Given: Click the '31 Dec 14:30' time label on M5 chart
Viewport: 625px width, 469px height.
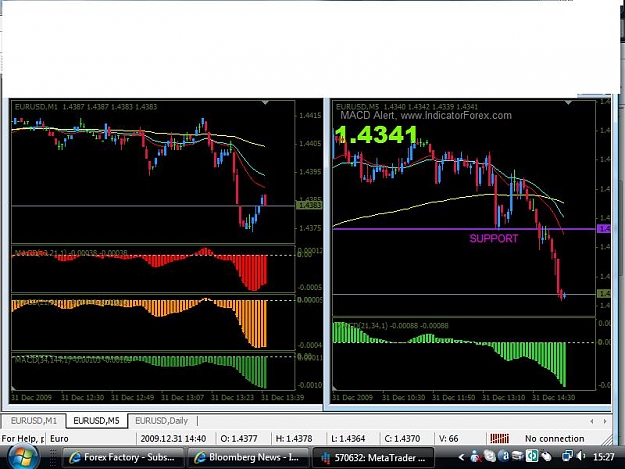Looking at the screenshot, I should [554, 397].
